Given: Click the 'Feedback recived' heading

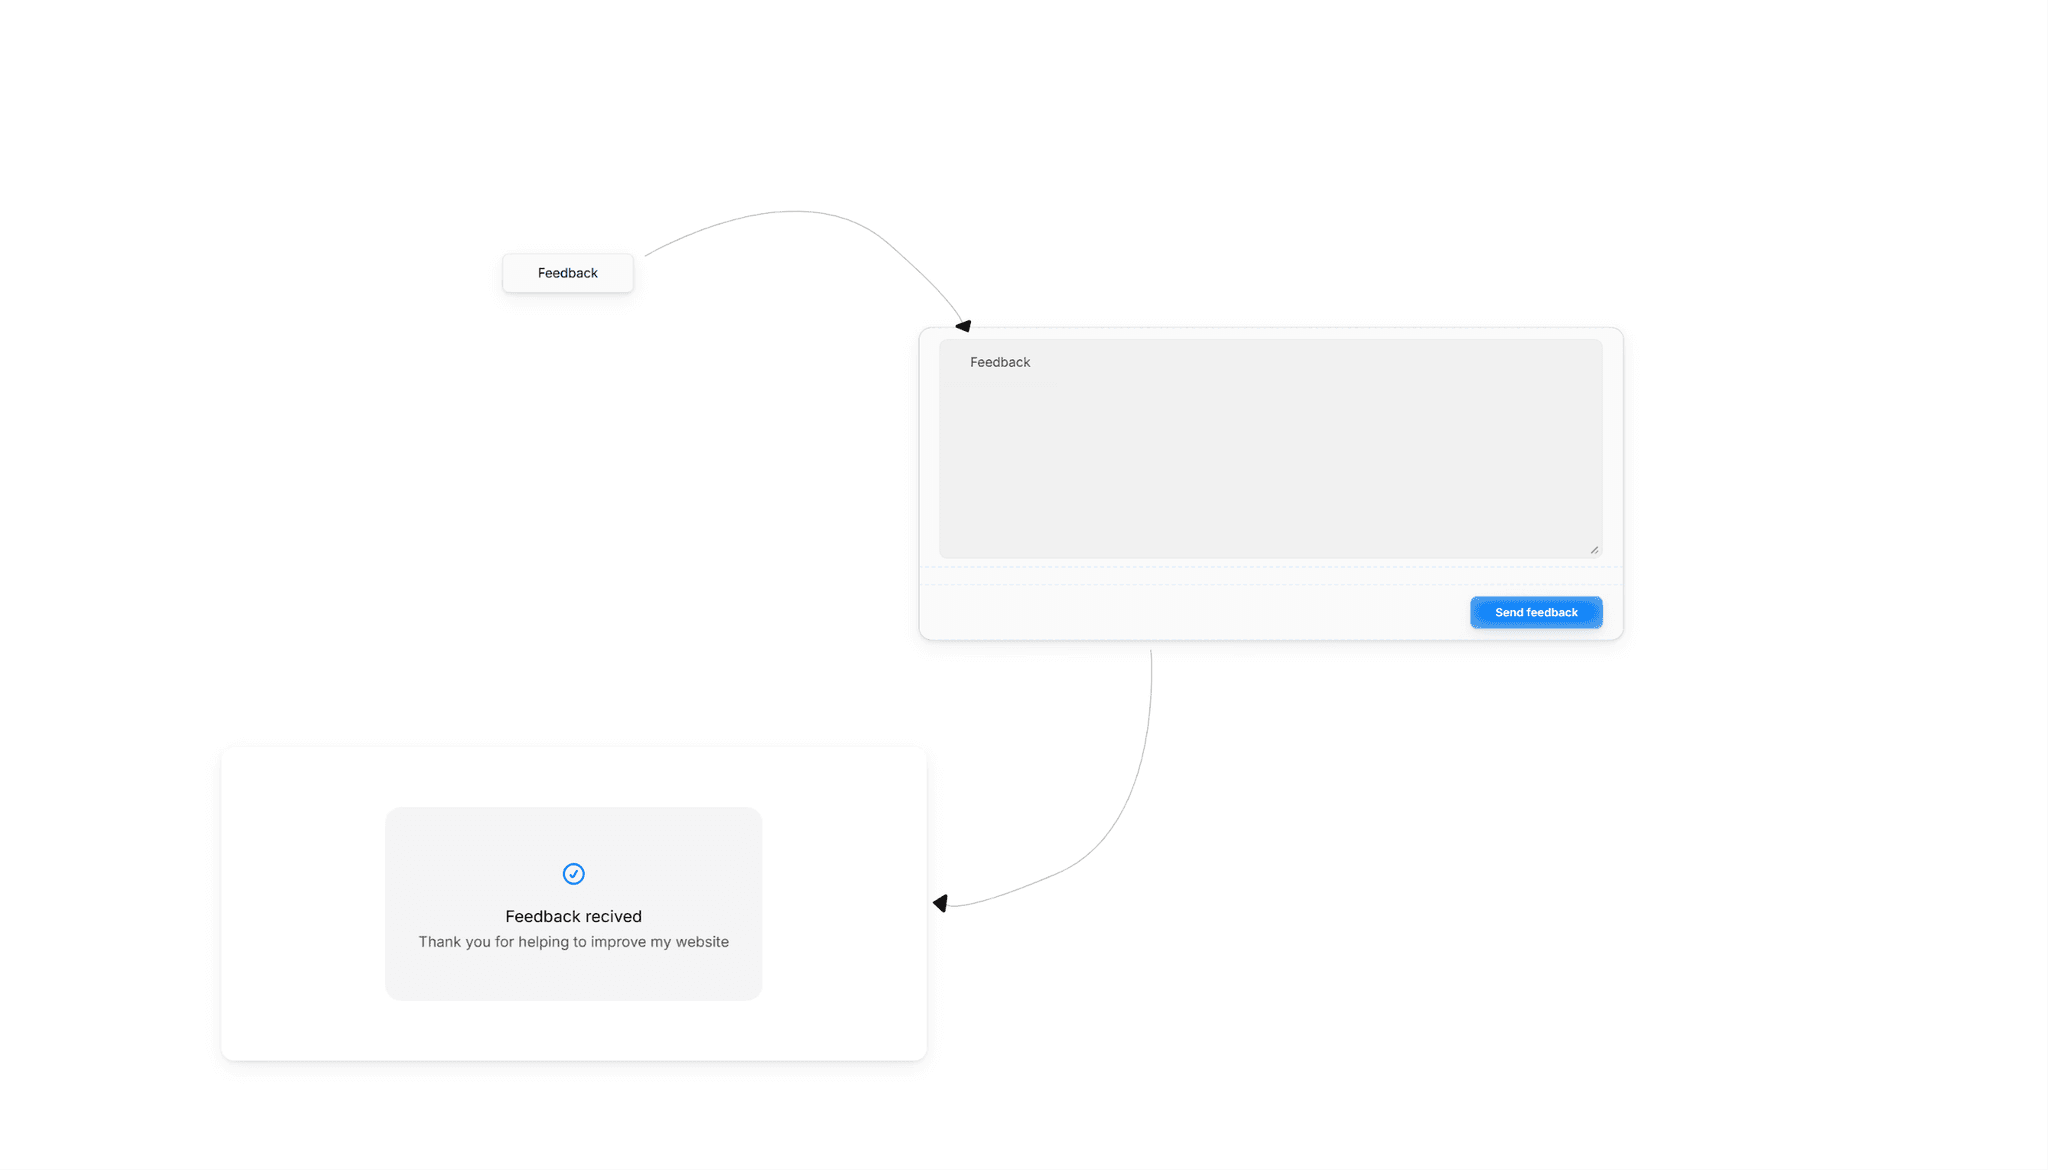Looking at the screenshot, I should click(x=573, y=916).
